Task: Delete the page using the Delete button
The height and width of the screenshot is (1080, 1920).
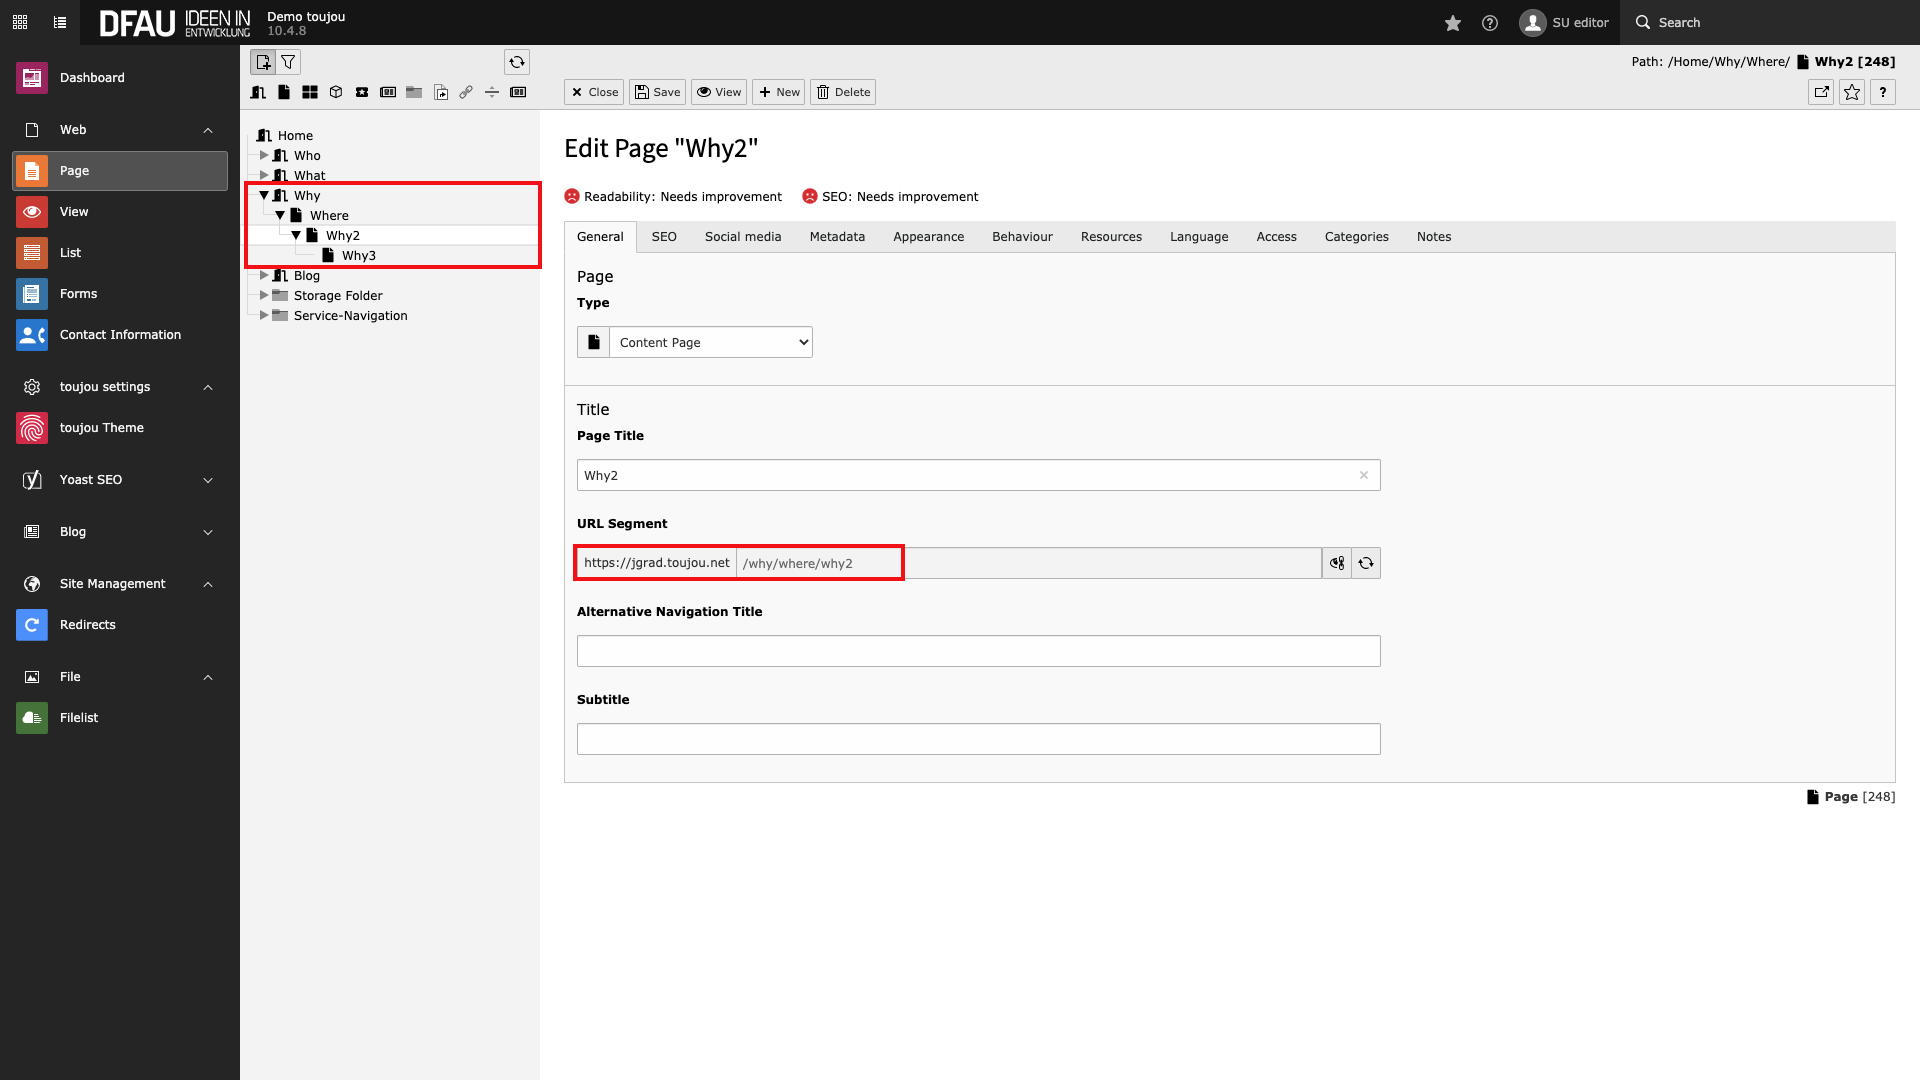Action: point(842,92)
